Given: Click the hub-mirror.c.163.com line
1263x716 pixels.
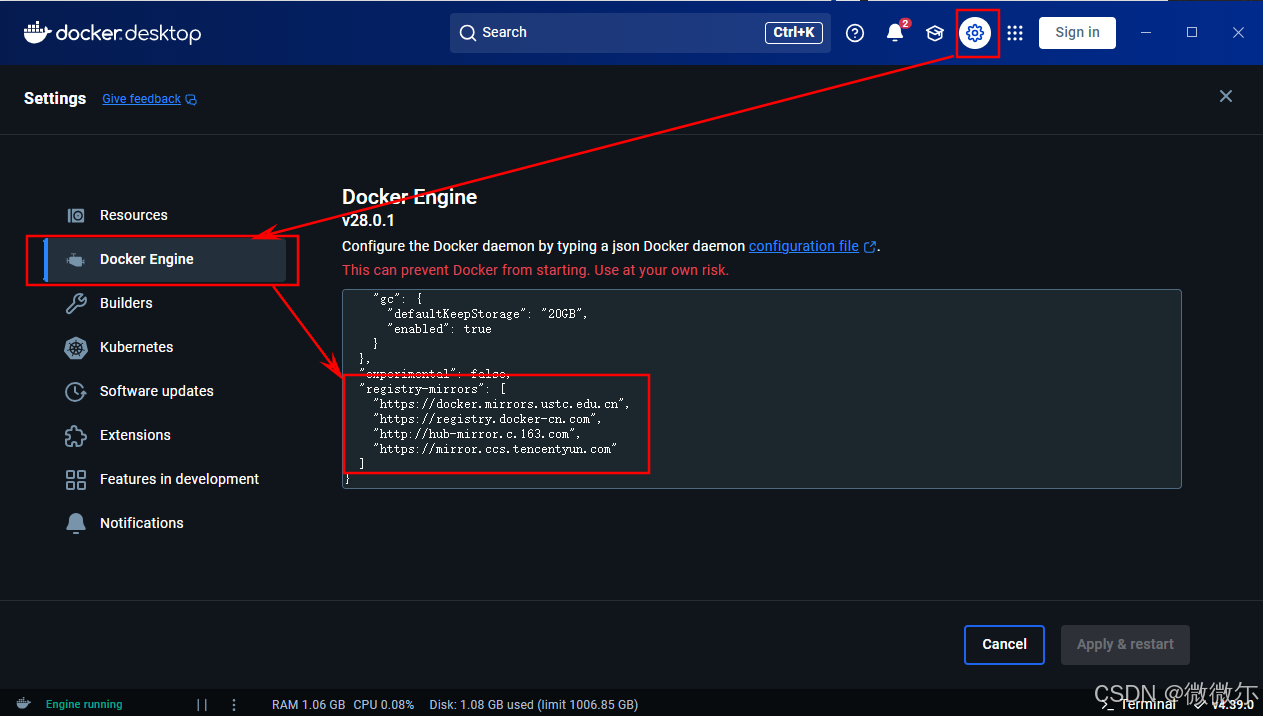Looking at the screenshot, I should [477, 434].
